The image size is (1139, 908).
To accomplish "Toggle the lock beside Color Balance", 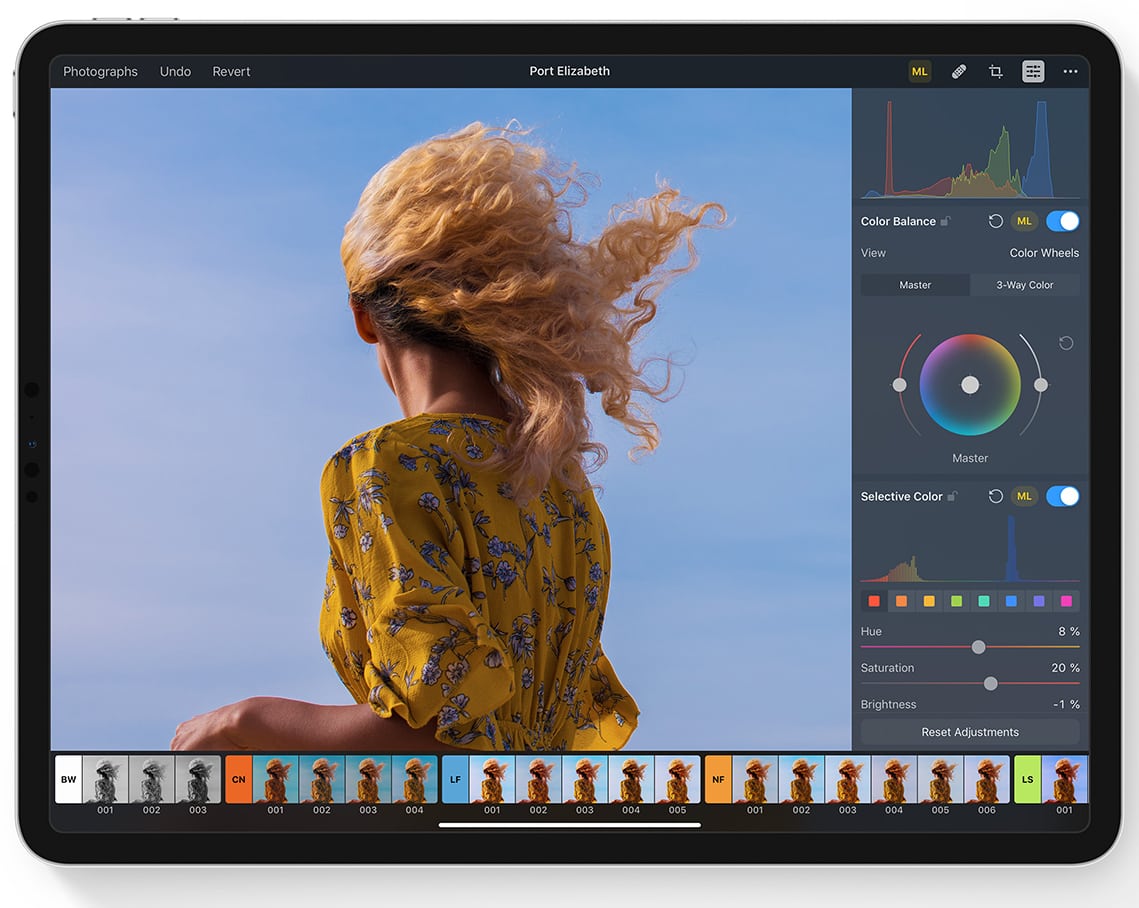I will click(946, 222).
